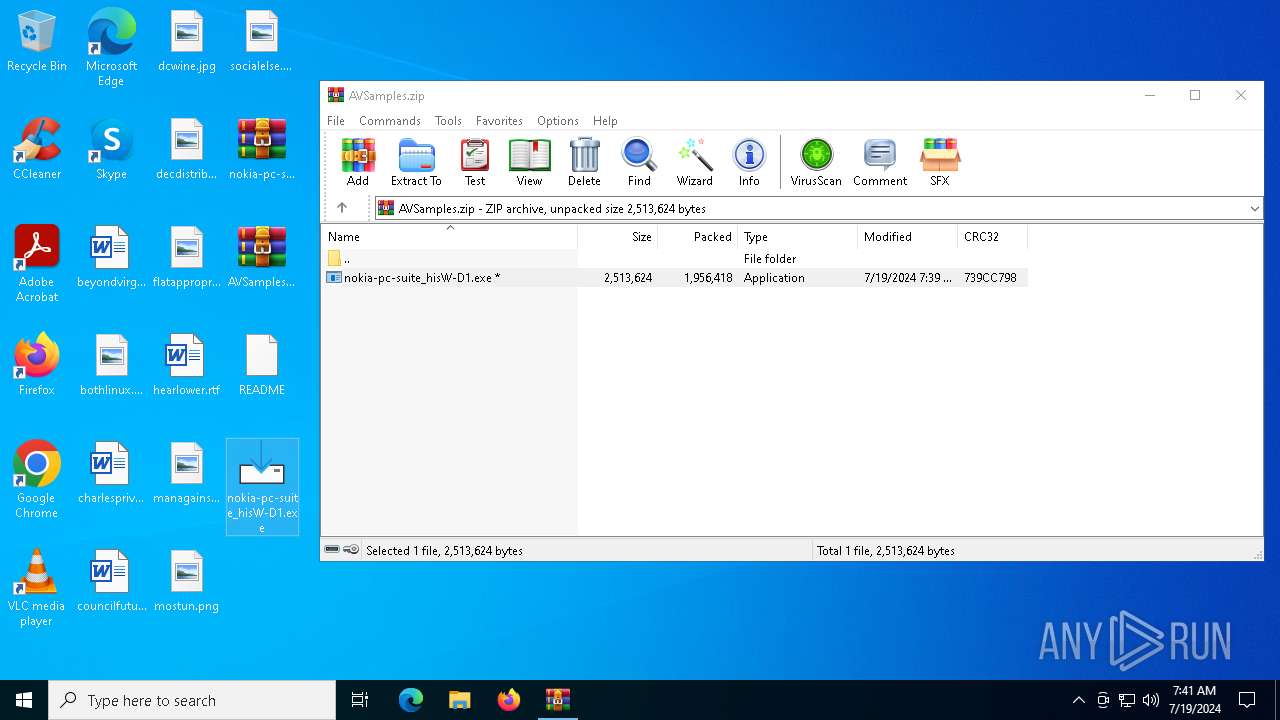
Task: Click the Comment toolbar icon
Action: [880, 162]
